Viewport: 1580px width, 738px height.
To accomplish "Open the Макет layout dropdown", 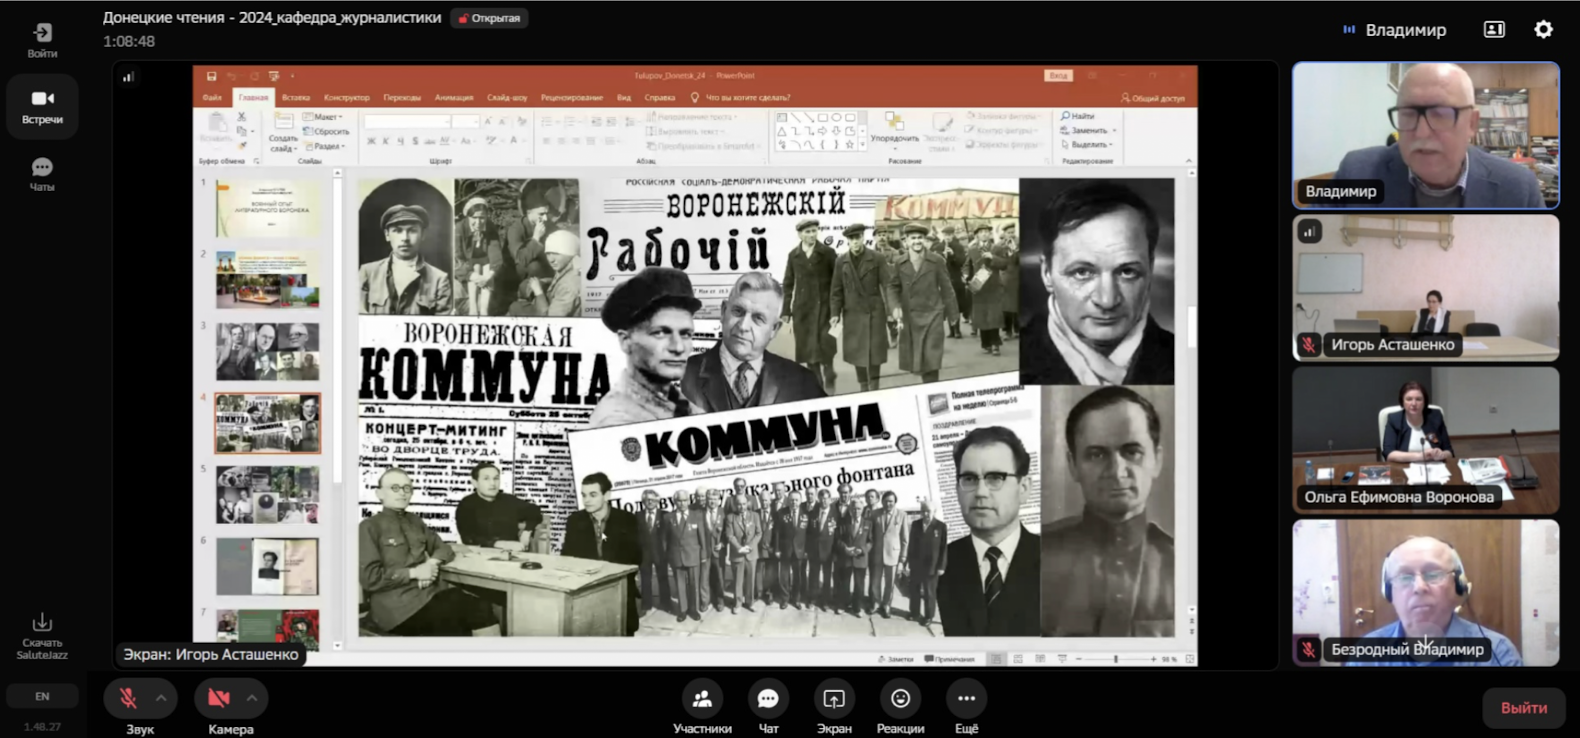I will 324,117.
